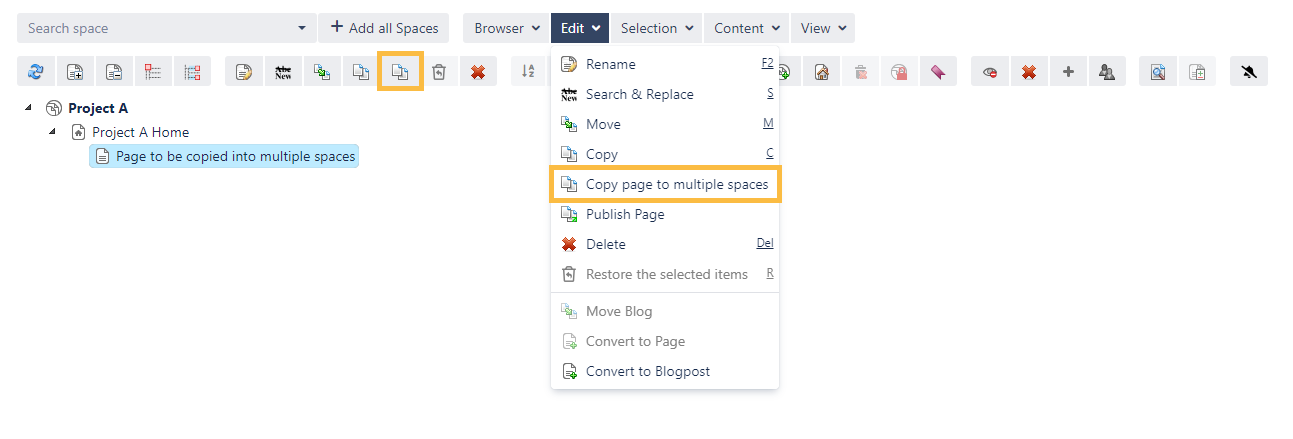Click the rename page toolbar icon
Screen dimensions: 1293x439
coord(244,72)
